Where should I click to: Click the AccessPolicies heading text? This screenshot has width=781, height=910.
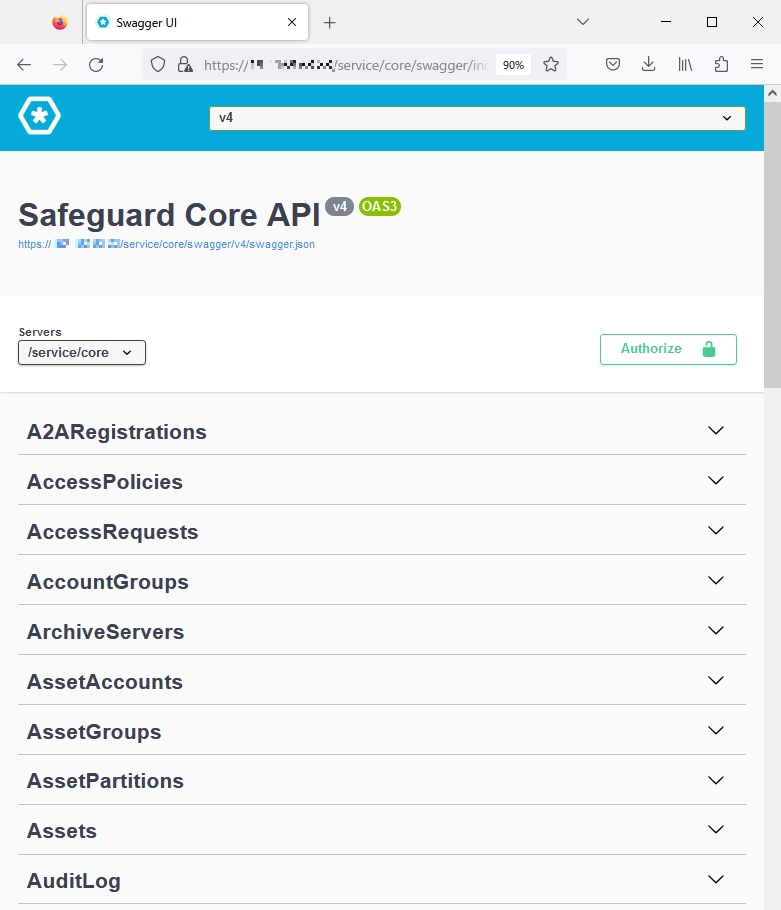pos(105,482)
